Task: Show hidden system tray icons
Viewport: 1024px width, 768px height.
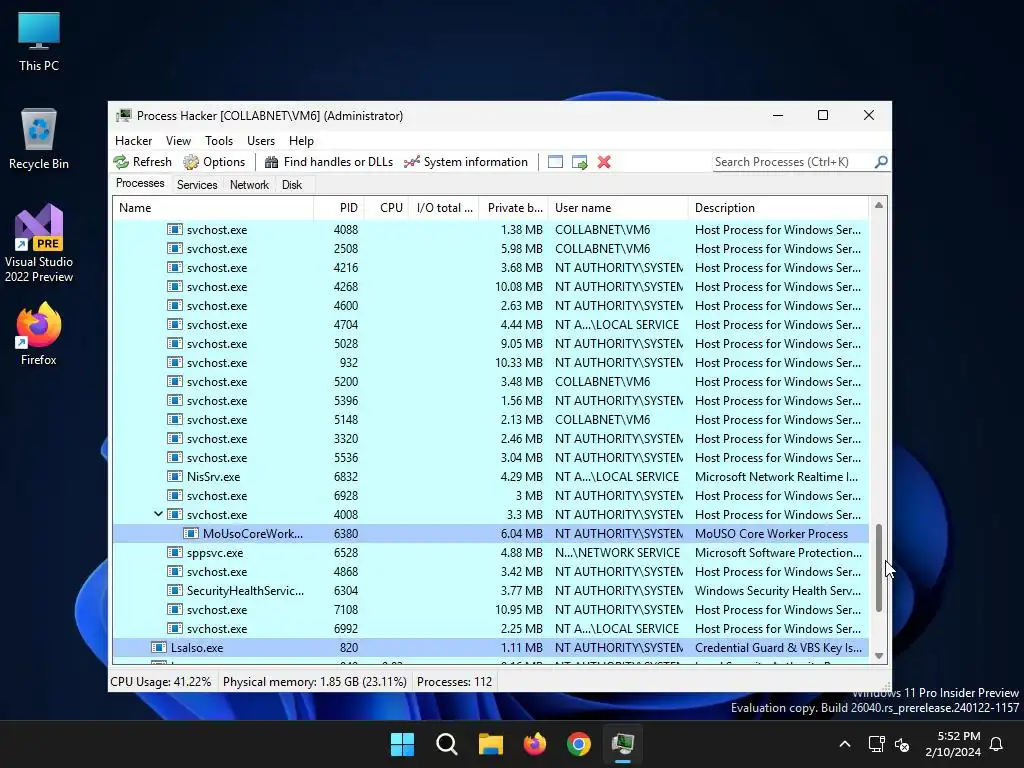Action: [844, 744]
